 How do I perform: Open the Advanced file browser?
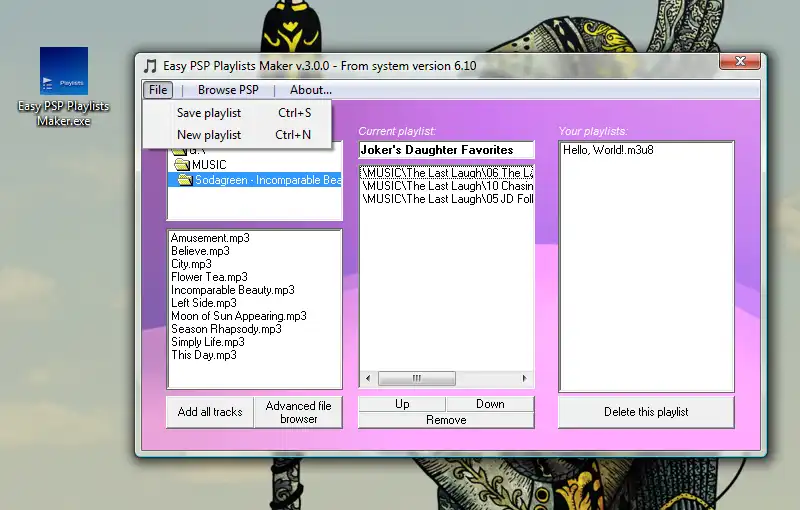pyautogui.click(x=298, y=412)
